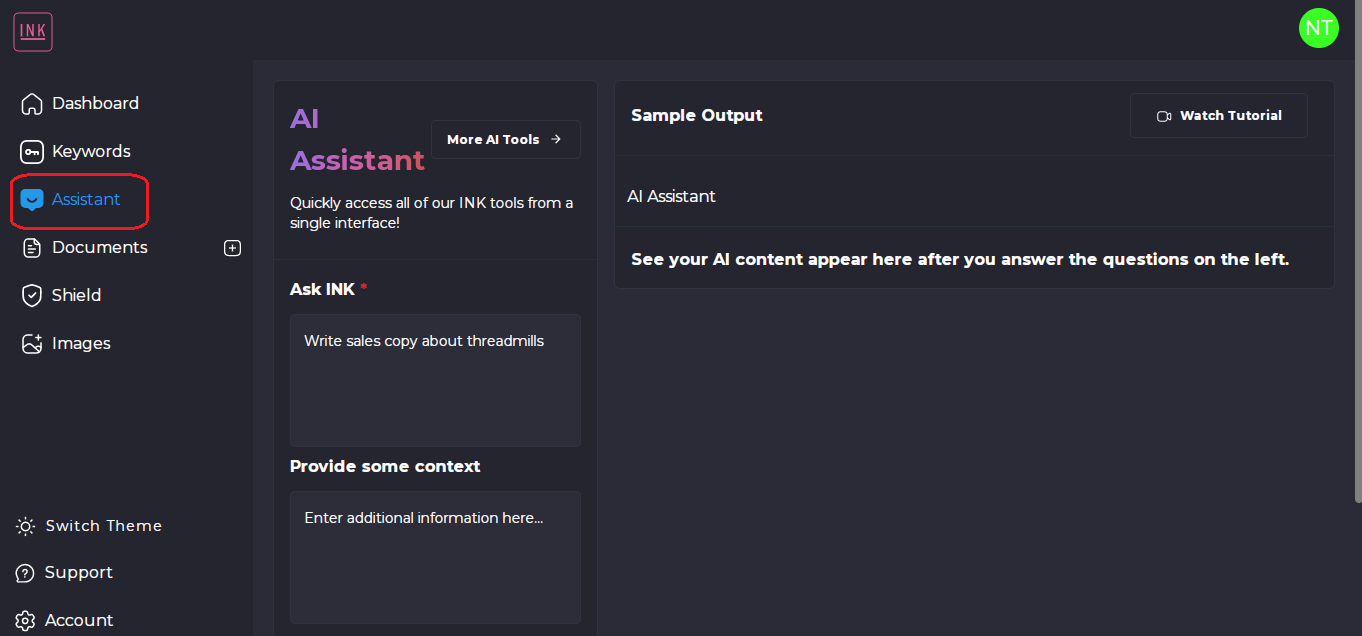Screen dimensions: 1362x636
Task: Click the Sample Output heading
Action: (697, 116)
